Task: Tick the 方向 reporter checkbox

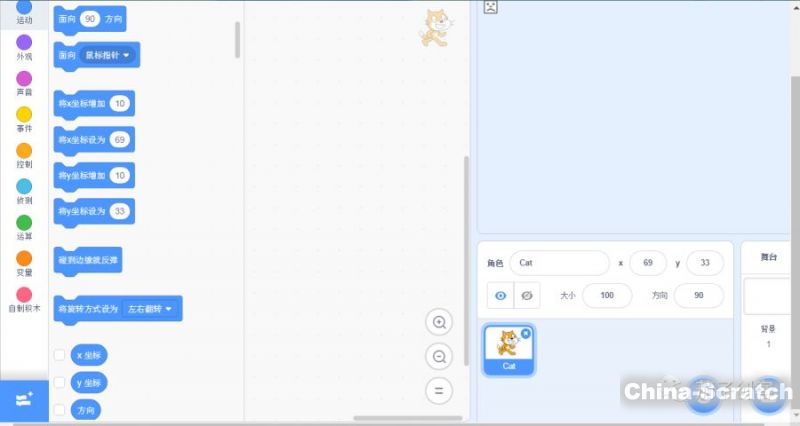Action: click(60, 410)
